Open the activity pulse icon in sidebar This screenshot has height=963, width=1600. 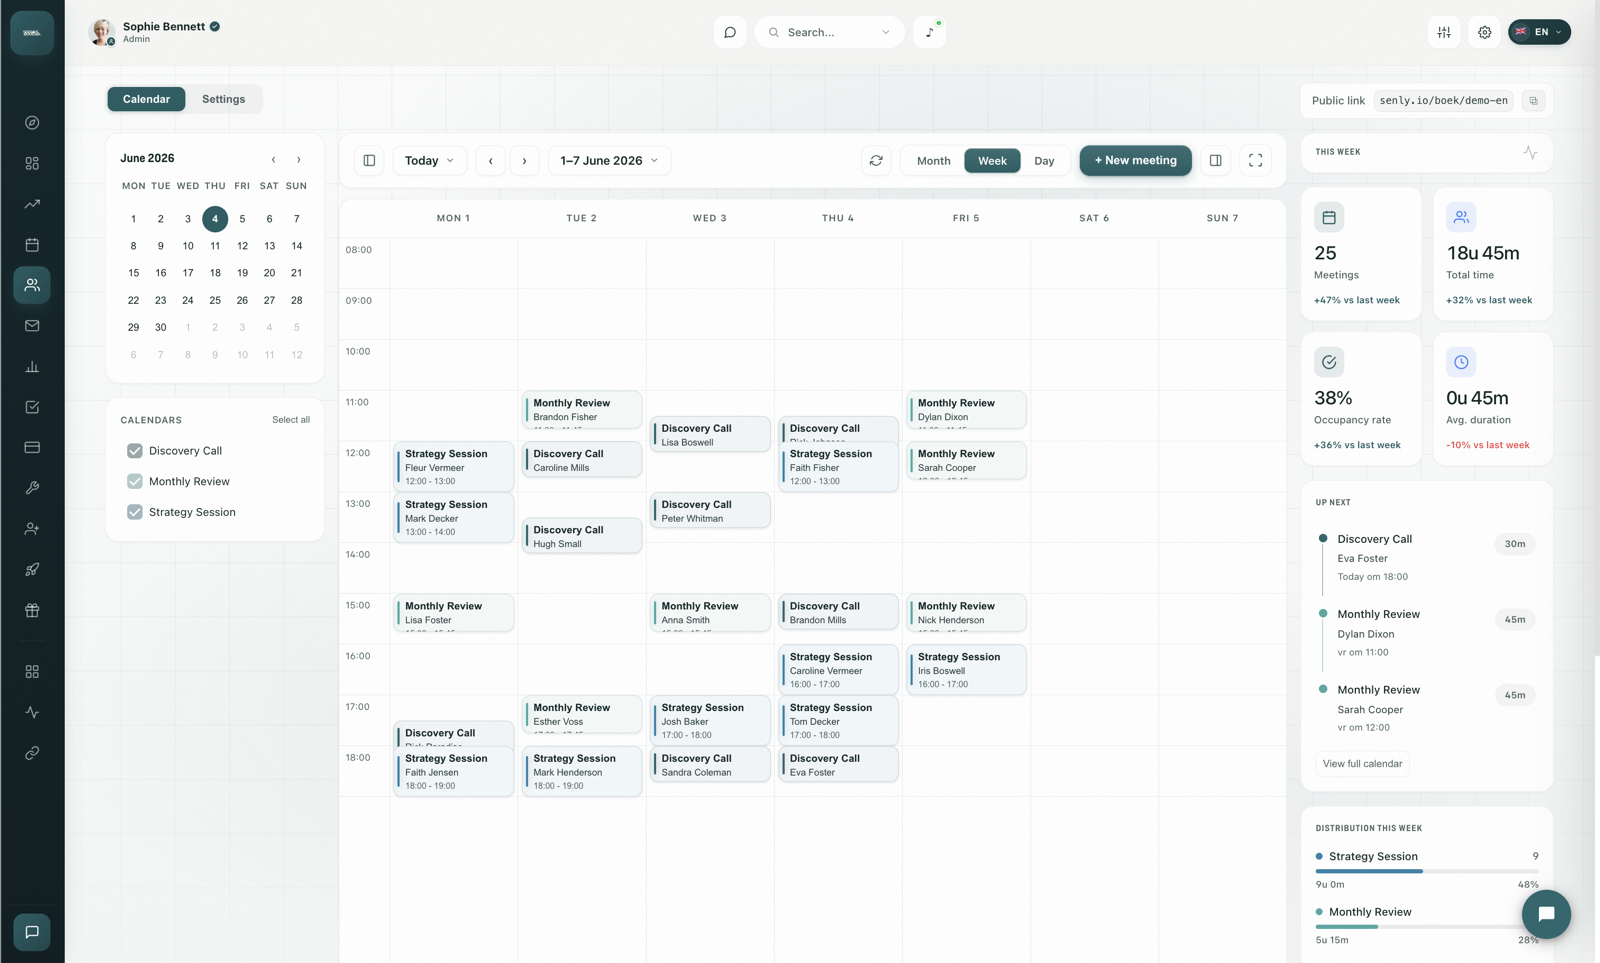pos(32,713)
